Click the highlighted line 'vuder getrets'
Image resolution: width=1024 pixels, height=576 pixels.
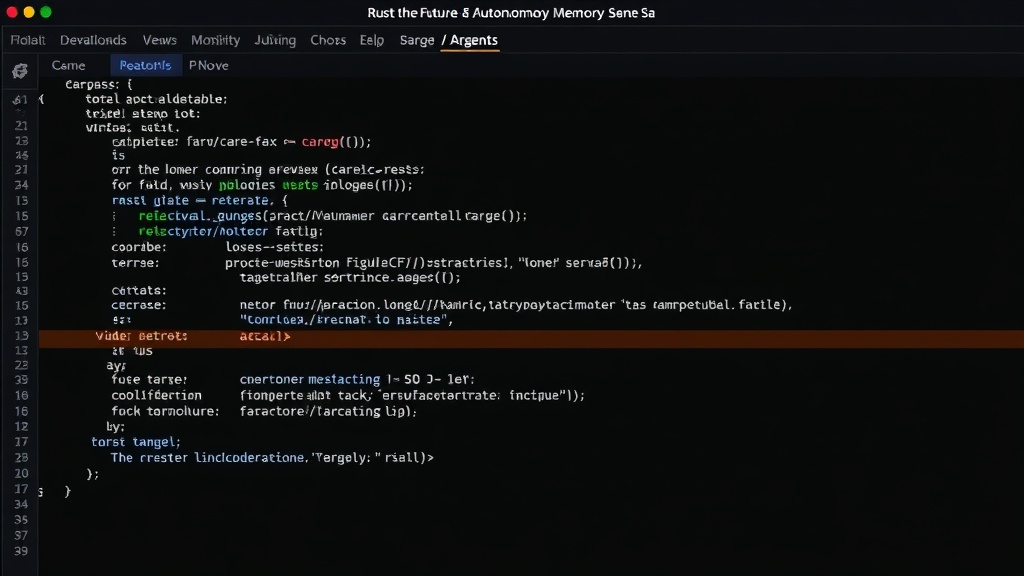[531, 336]
